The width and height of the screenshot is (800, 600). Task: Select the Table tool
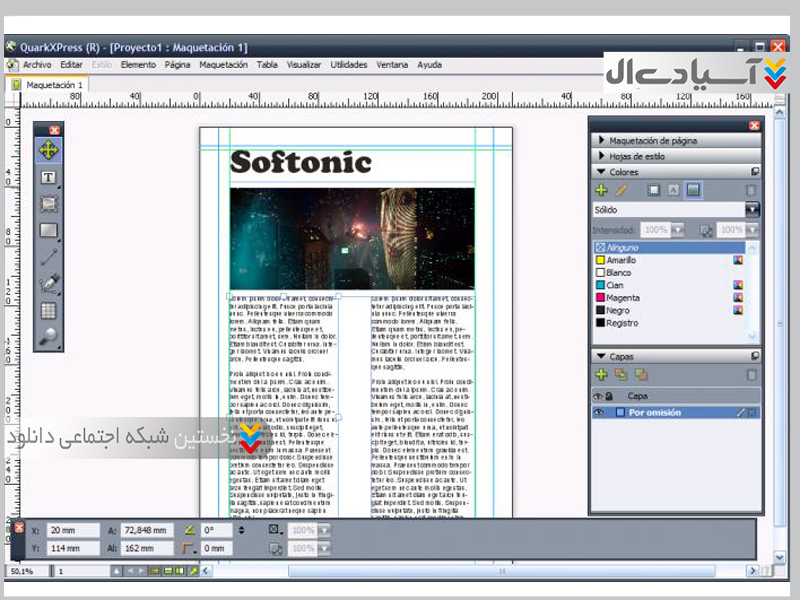tap(48, 311)
